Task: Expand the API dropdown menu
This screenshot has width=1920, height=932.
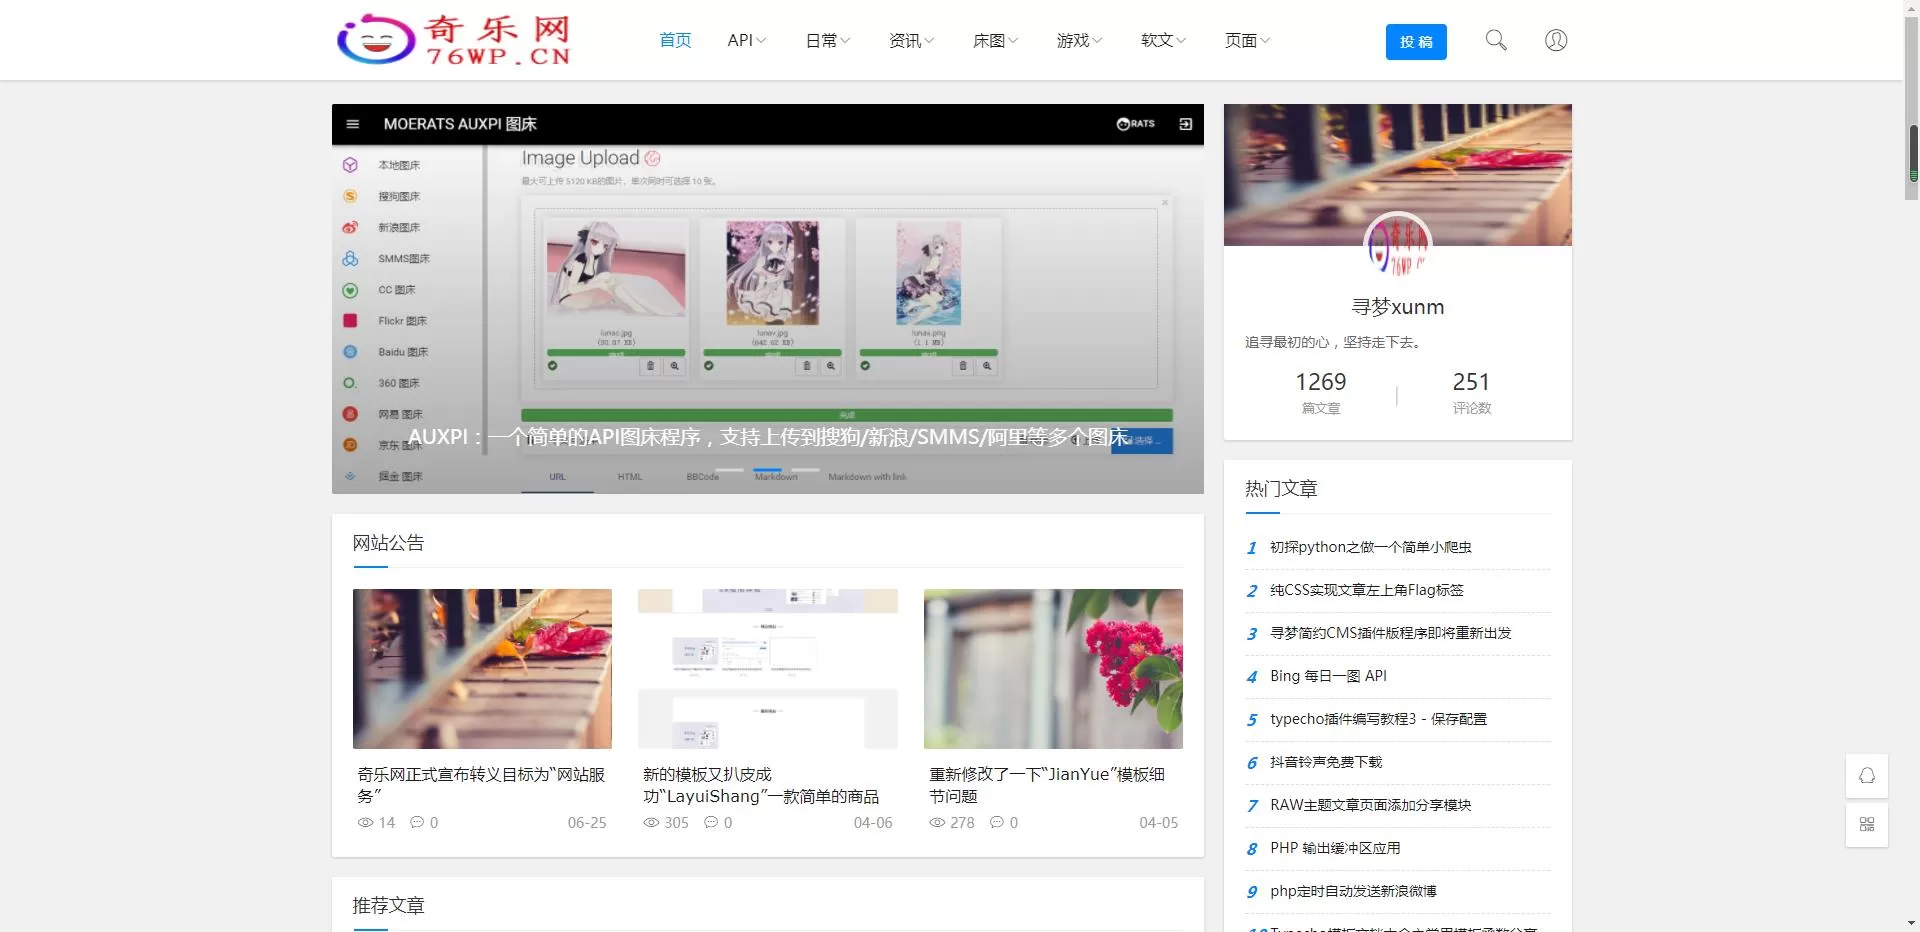Action: pos(746,40)
